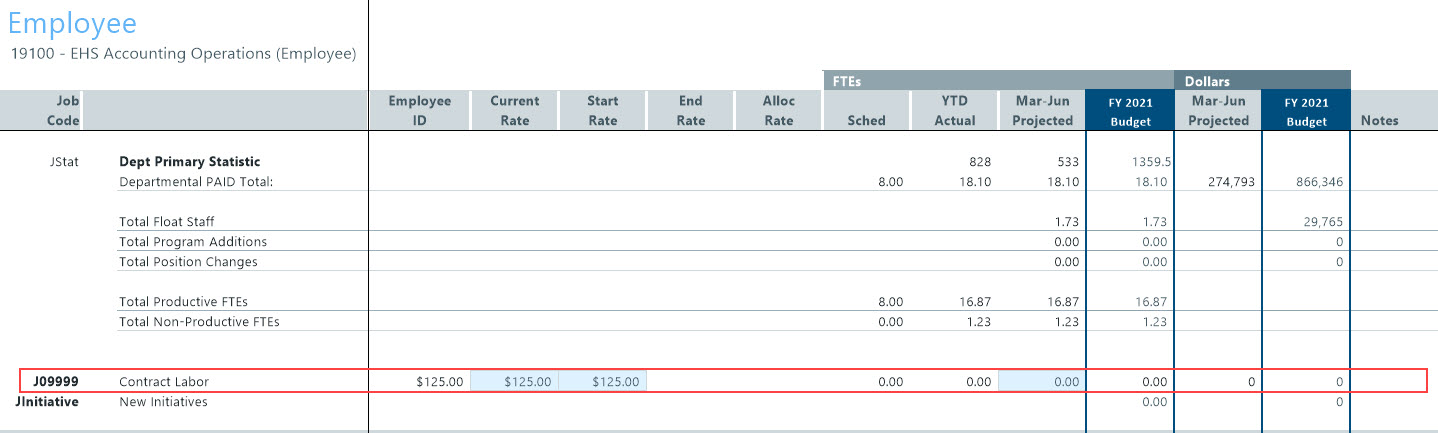Click the Sched column header
Image resolution: width=1438 pixels, height=433 pixels.
[x=866, y=120]
